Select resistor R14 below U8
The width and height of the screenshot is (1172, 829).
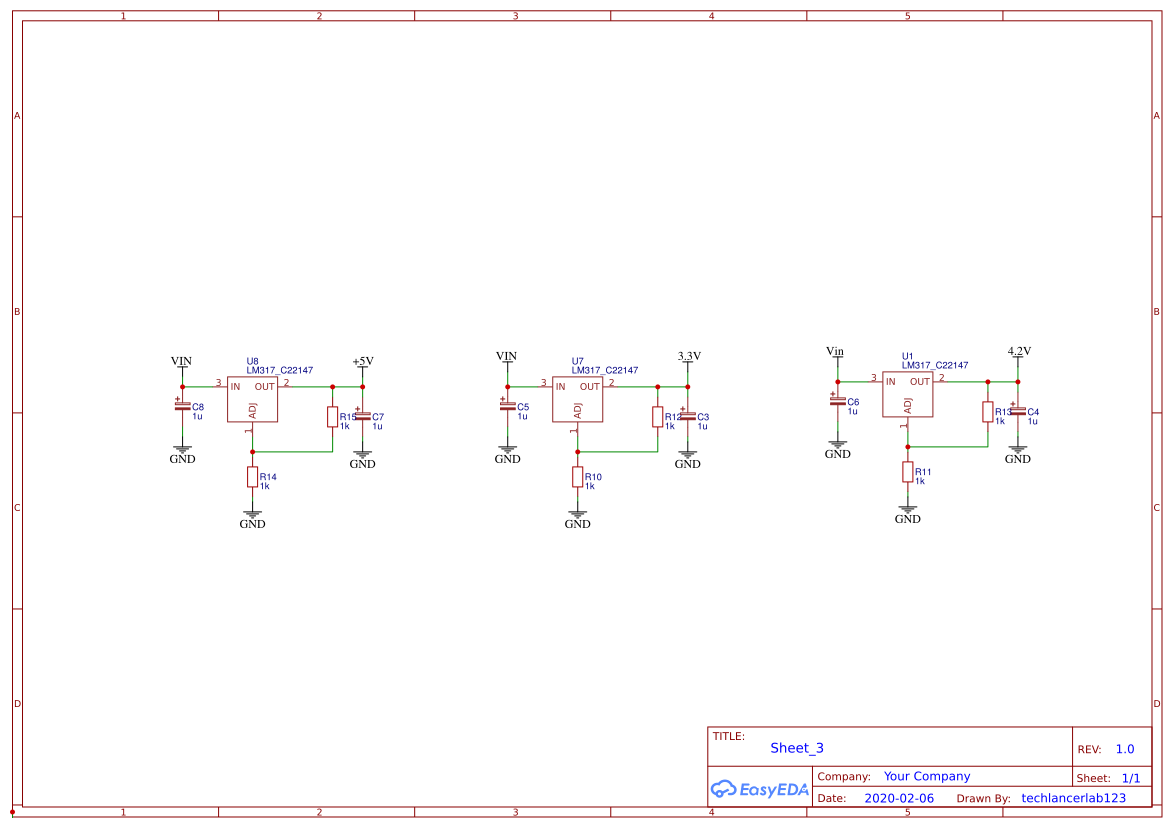coord(253,477)
